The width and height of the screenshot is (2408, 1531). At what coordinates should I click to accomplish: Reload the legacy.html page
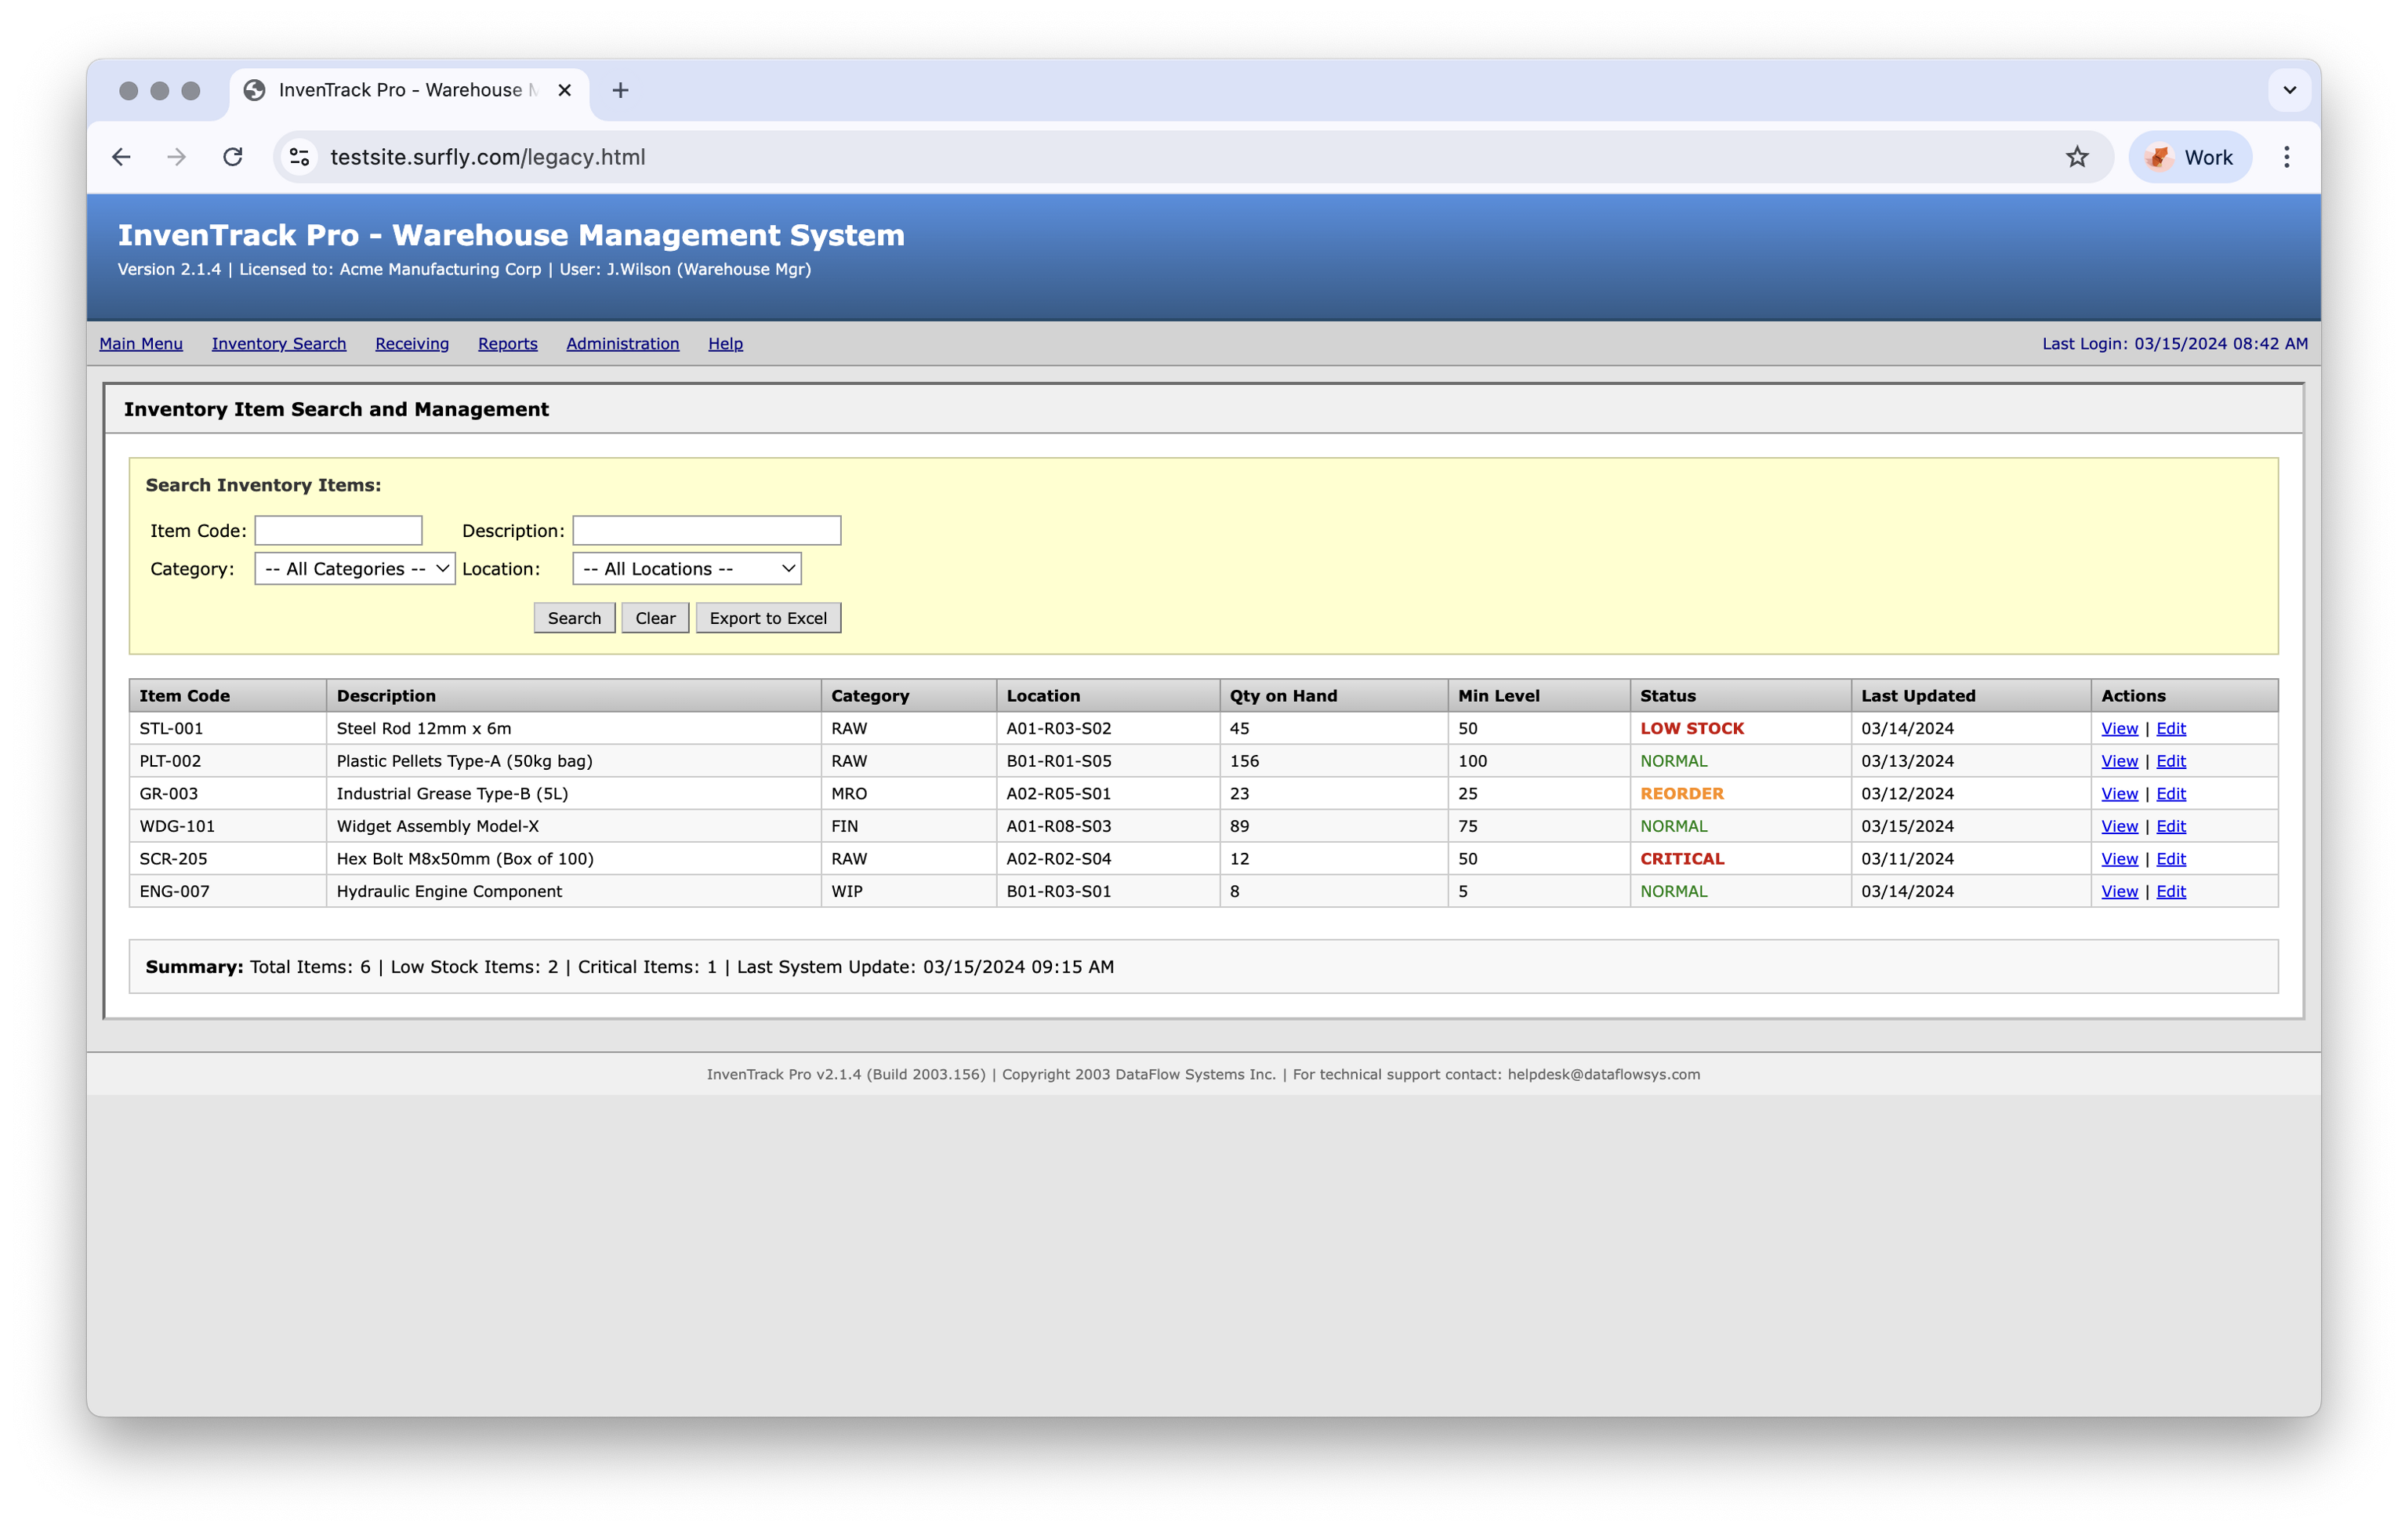pyautogui.click(x=233, y=156)
